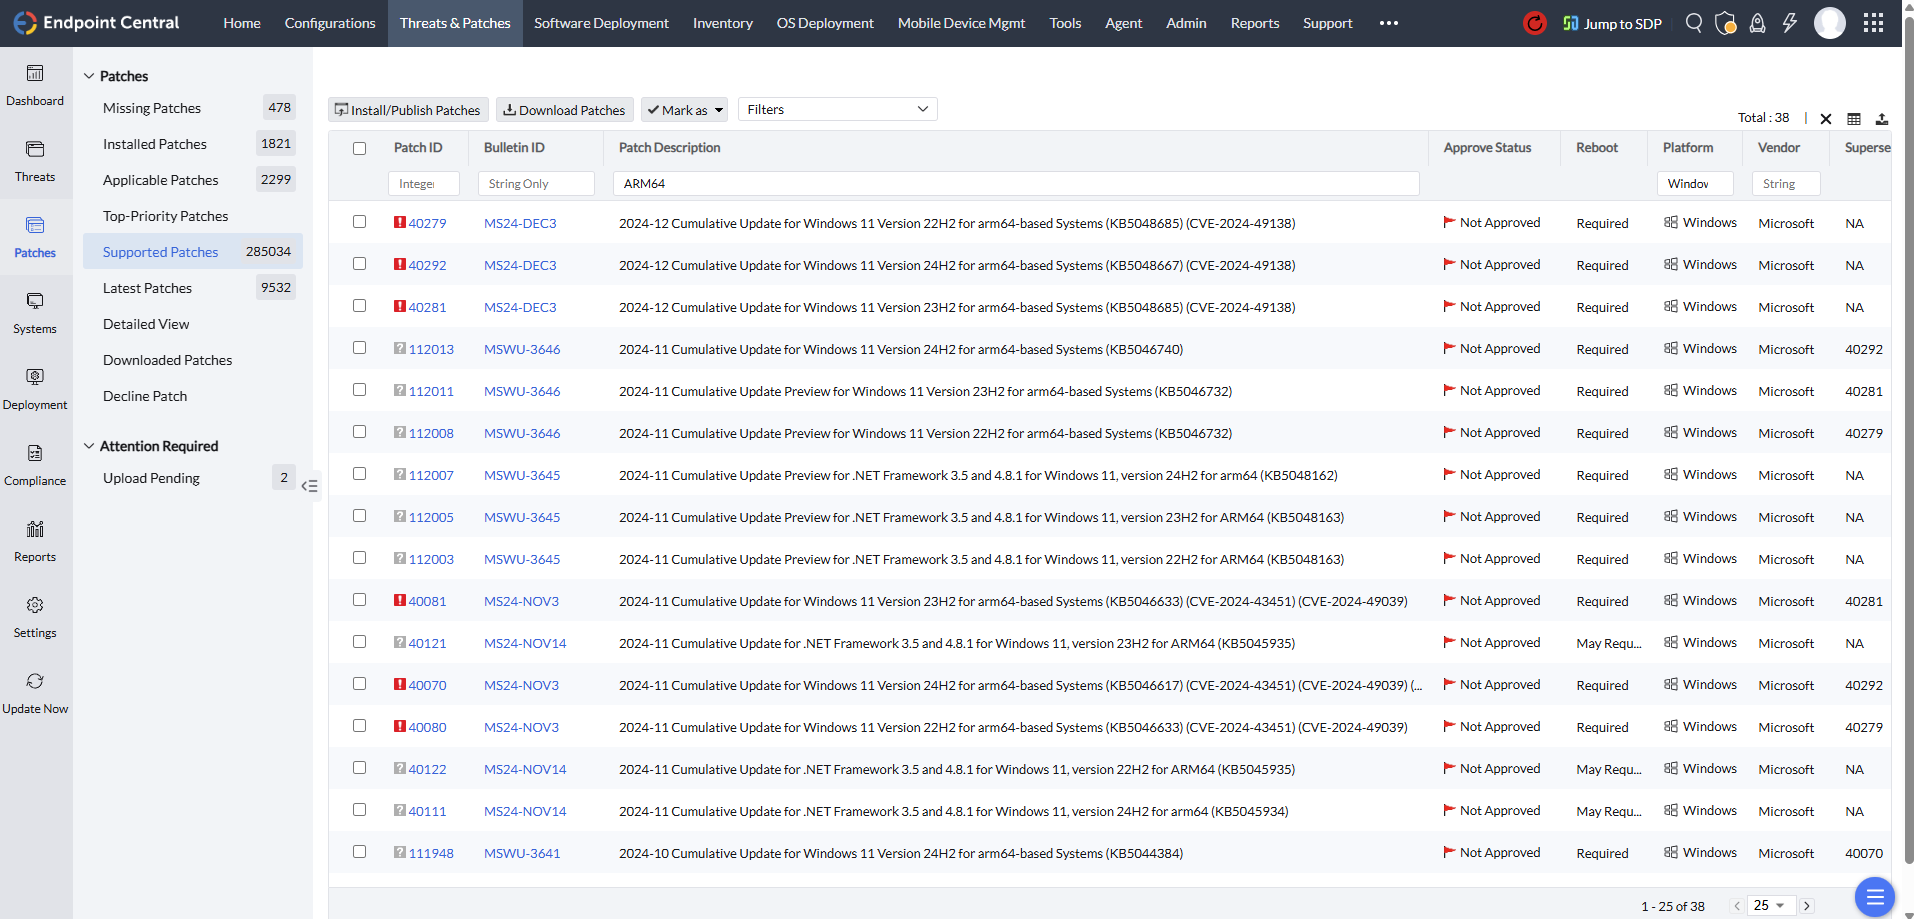Open the shield security alerts icon
The height and width of the screenshot is (919, 1914).
point(1725,23)
